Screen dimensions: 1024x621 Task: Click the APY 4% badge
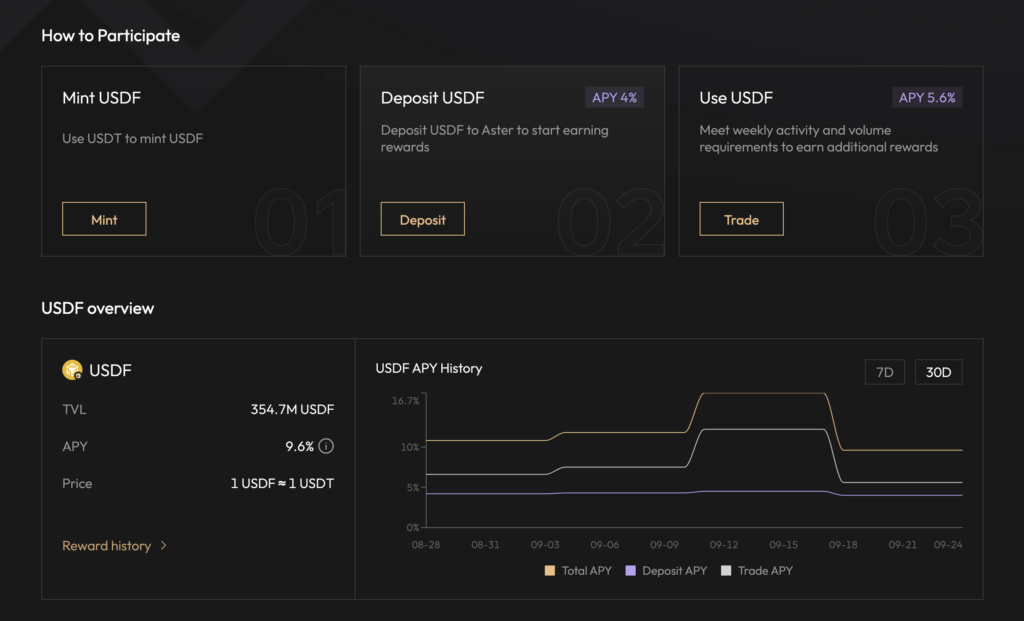tap(614, 98)
